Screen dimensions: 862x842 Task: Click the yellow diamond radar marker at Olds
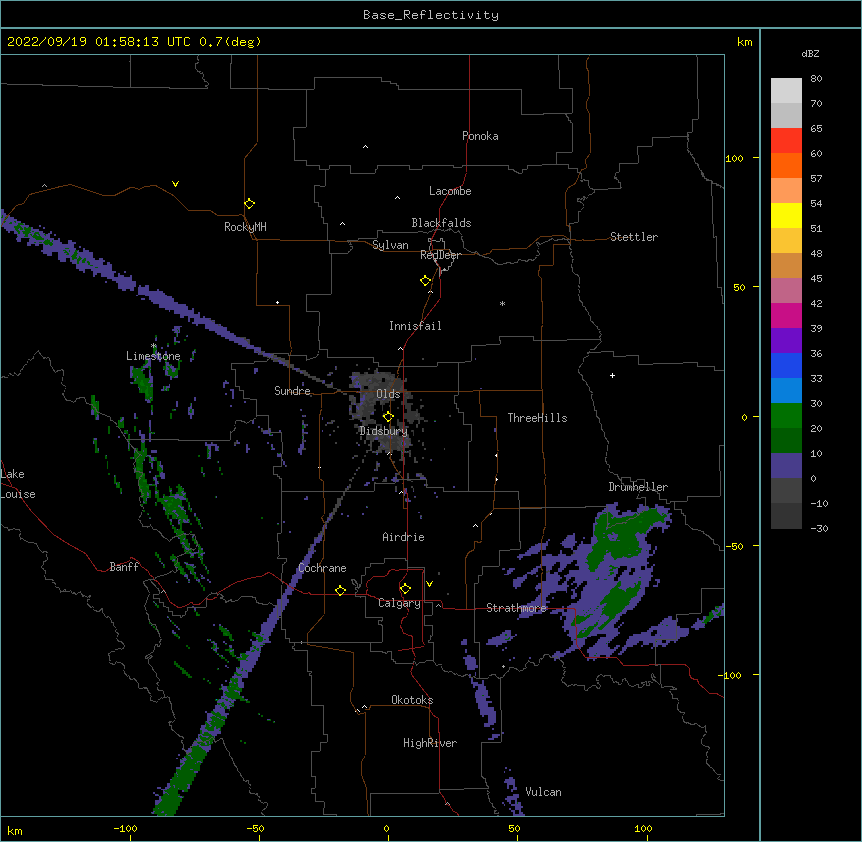point(388,417)
